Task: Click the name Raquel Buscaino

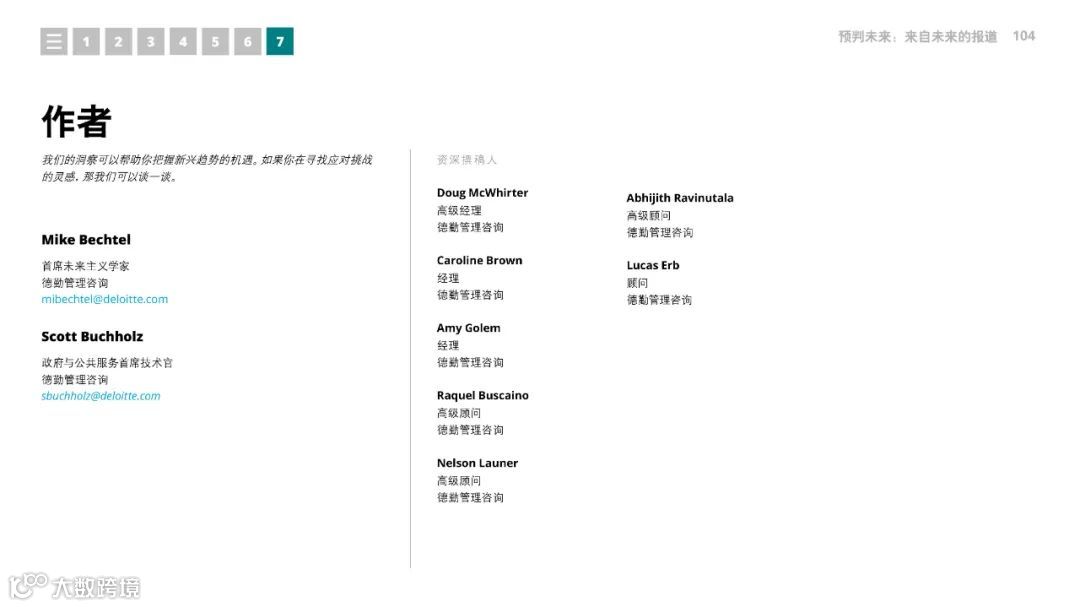Action: pyautogui.click(x=483, y=395)
